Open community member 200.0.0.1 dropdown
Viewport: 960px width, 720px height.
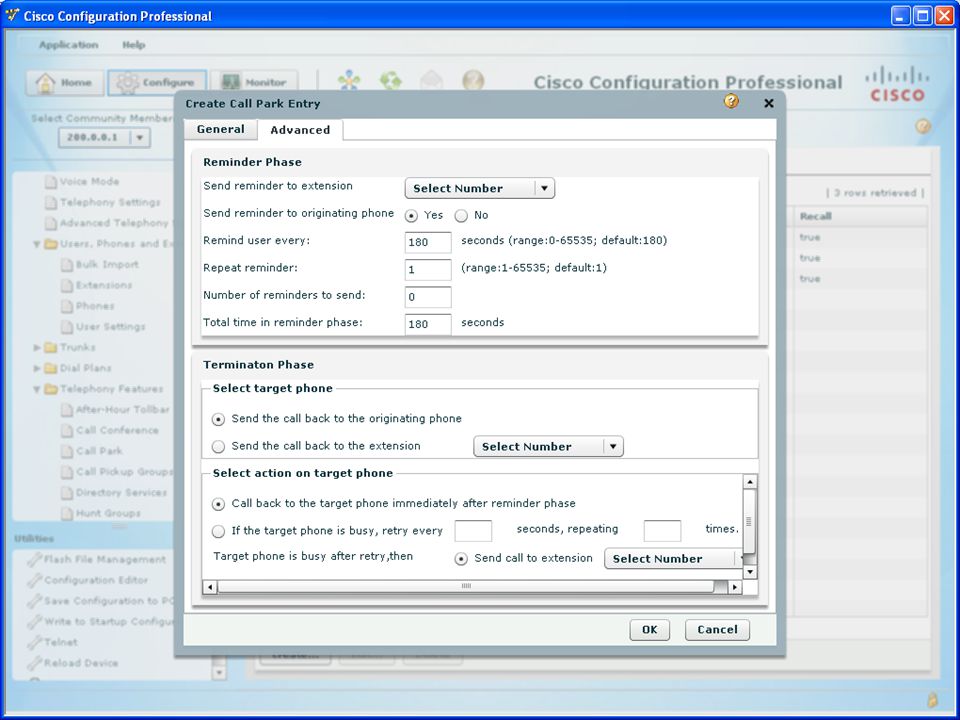[x=105, y=137]
